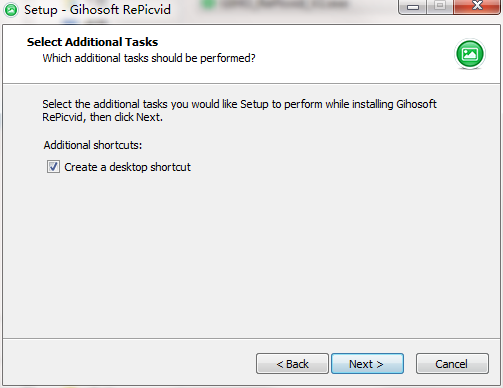
Task: Click the 'Create a desktop shortcut' label
Action: tap(127, 167)
